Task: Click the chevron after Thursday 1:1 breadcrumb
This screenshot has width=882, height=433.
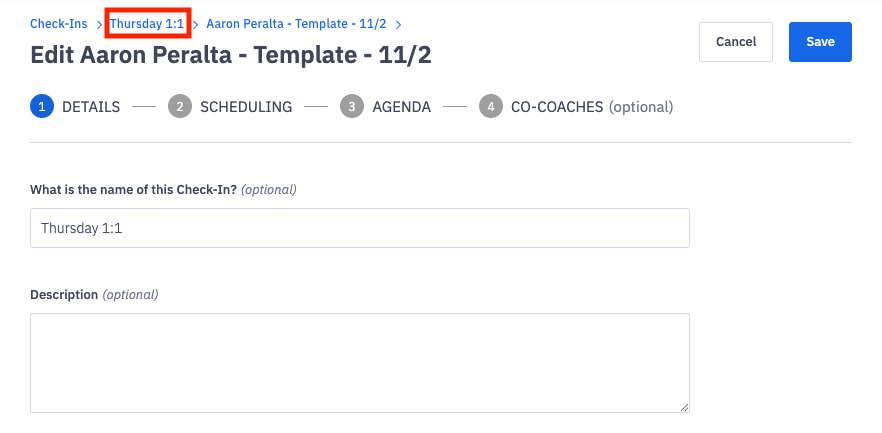Action: click(x=196, y=24)
